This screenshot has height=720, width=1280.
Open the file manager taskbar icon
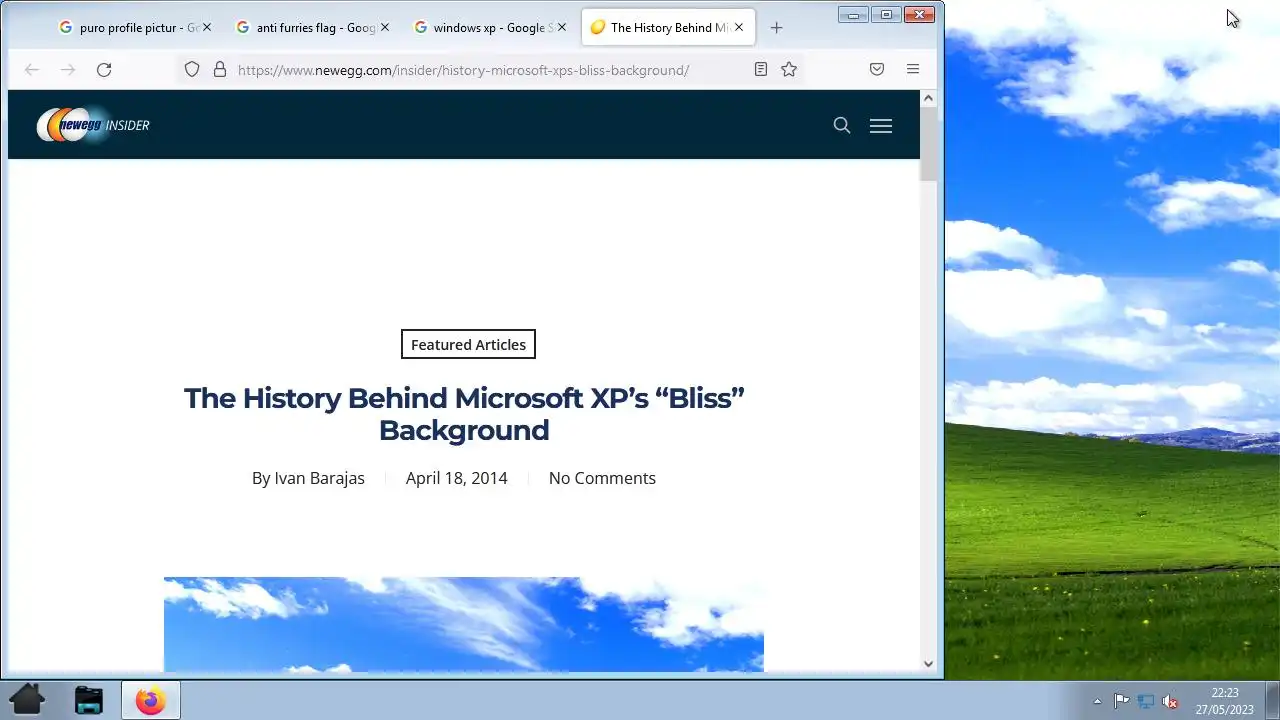[89, 700]
